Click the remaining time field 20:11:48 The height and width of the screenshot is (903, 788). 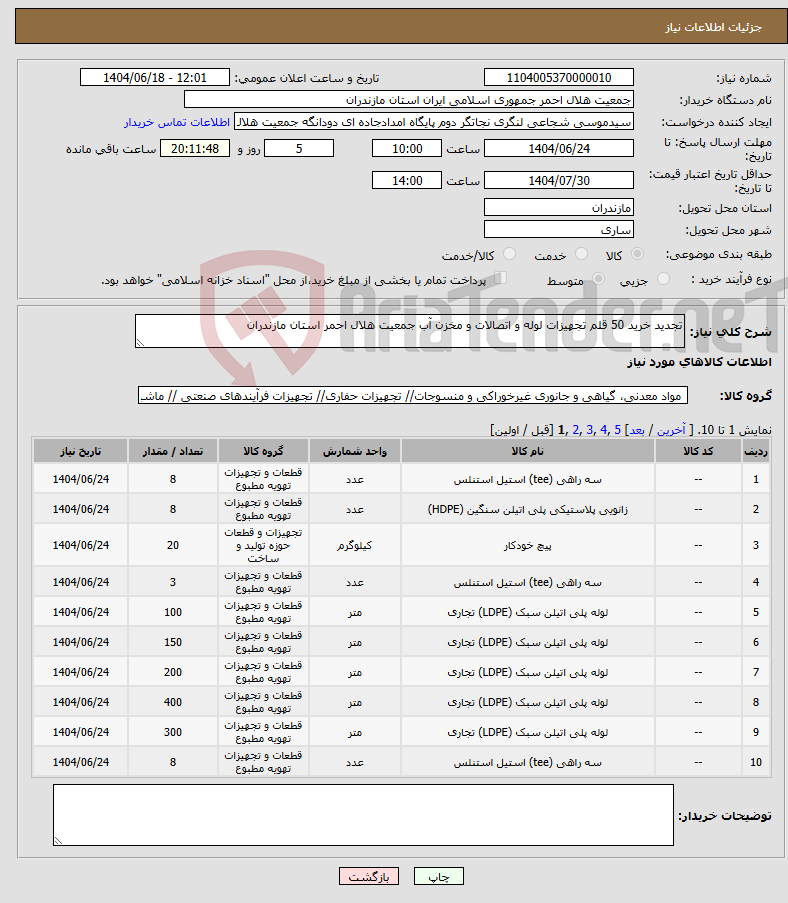[x=195, y=149]
